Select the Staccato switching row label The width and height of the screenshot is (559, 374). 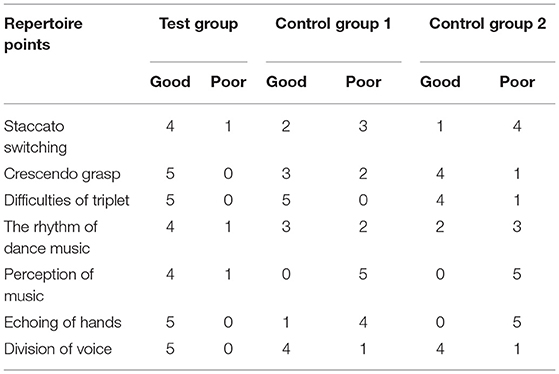click(35, 137)
